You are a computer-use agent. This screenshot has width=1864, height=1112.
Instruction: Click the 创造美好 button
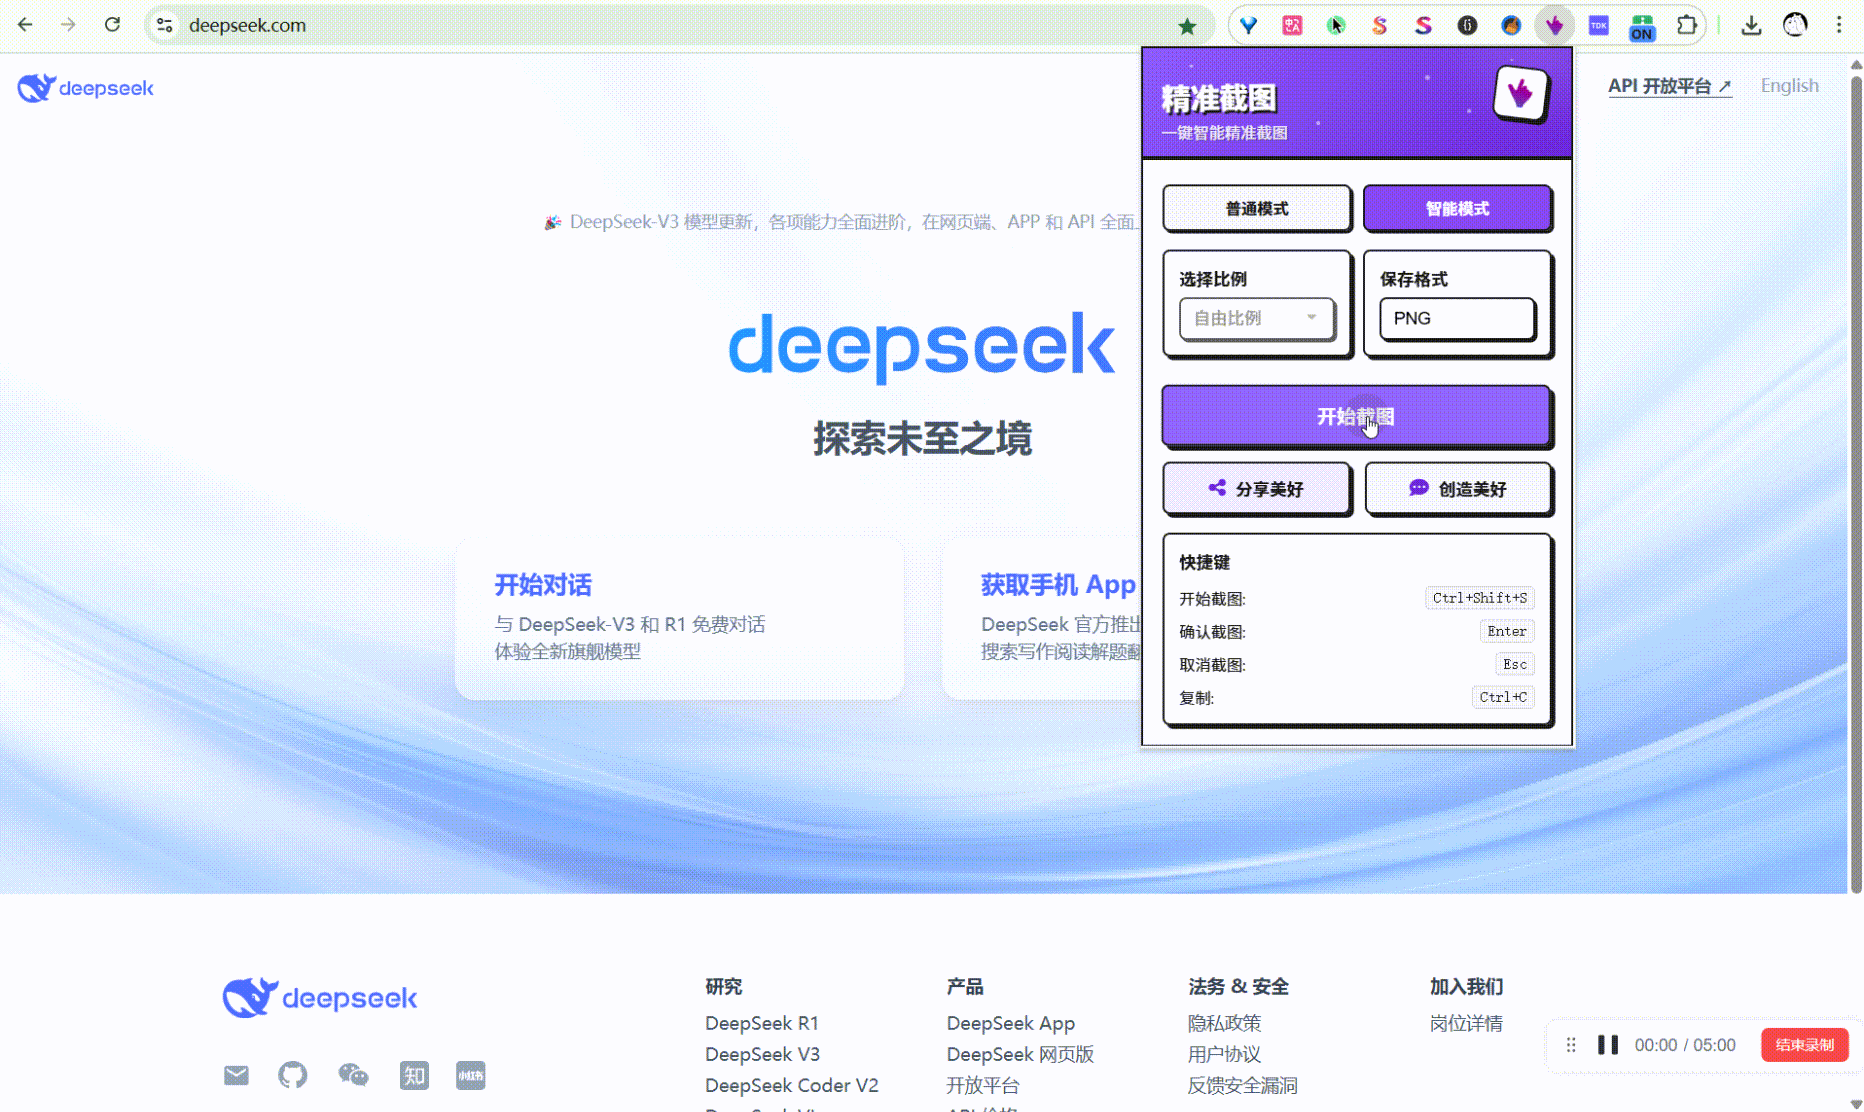[x=1458, y=488]
